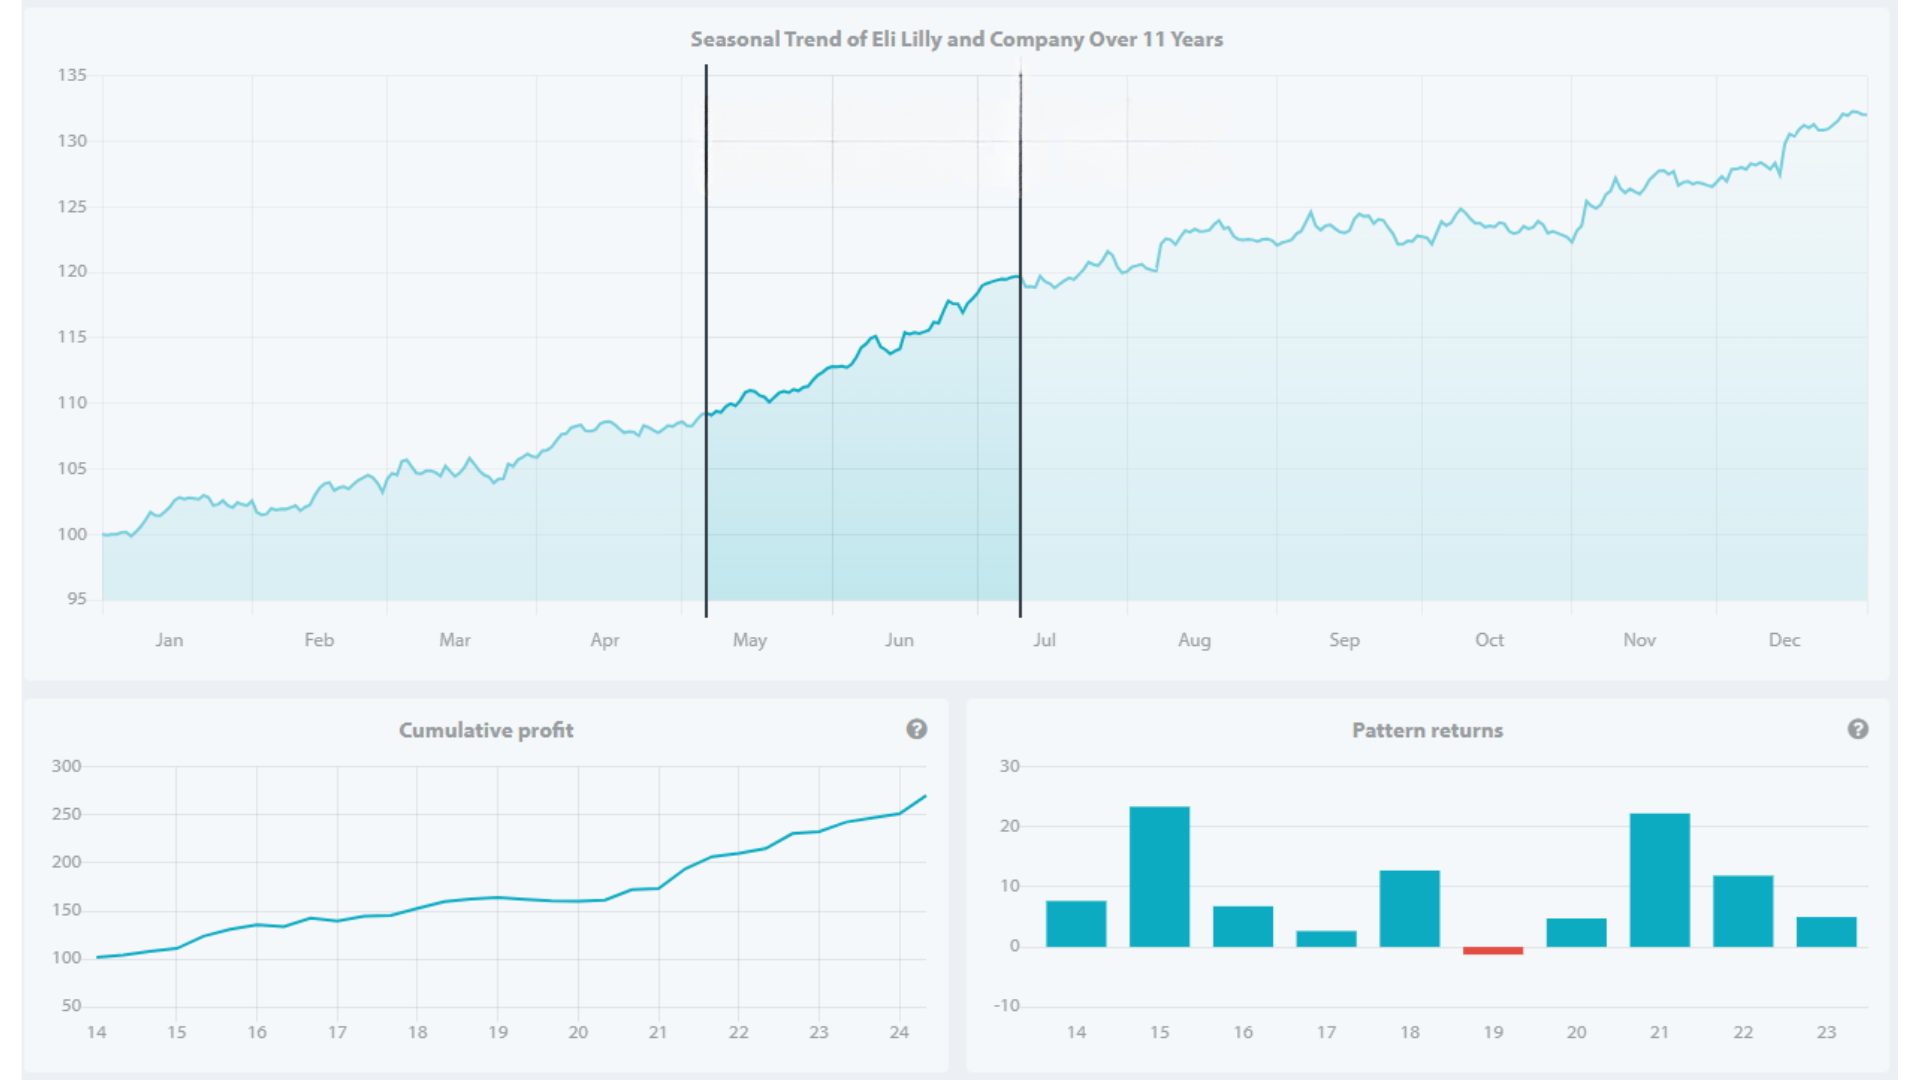Select the 2015 bar in Pattern returns

coord(1159,876)
